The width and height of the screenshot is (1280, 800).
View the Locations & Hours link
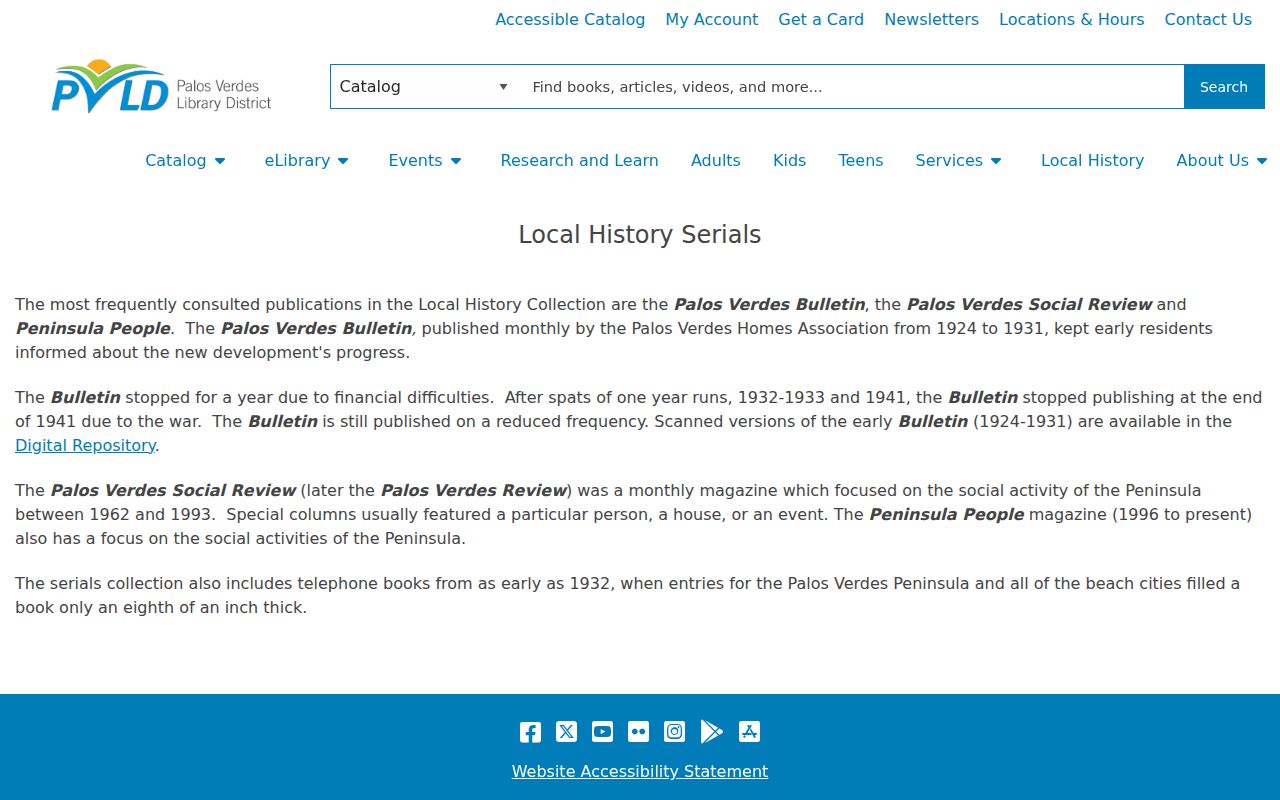coord(1072,19)
